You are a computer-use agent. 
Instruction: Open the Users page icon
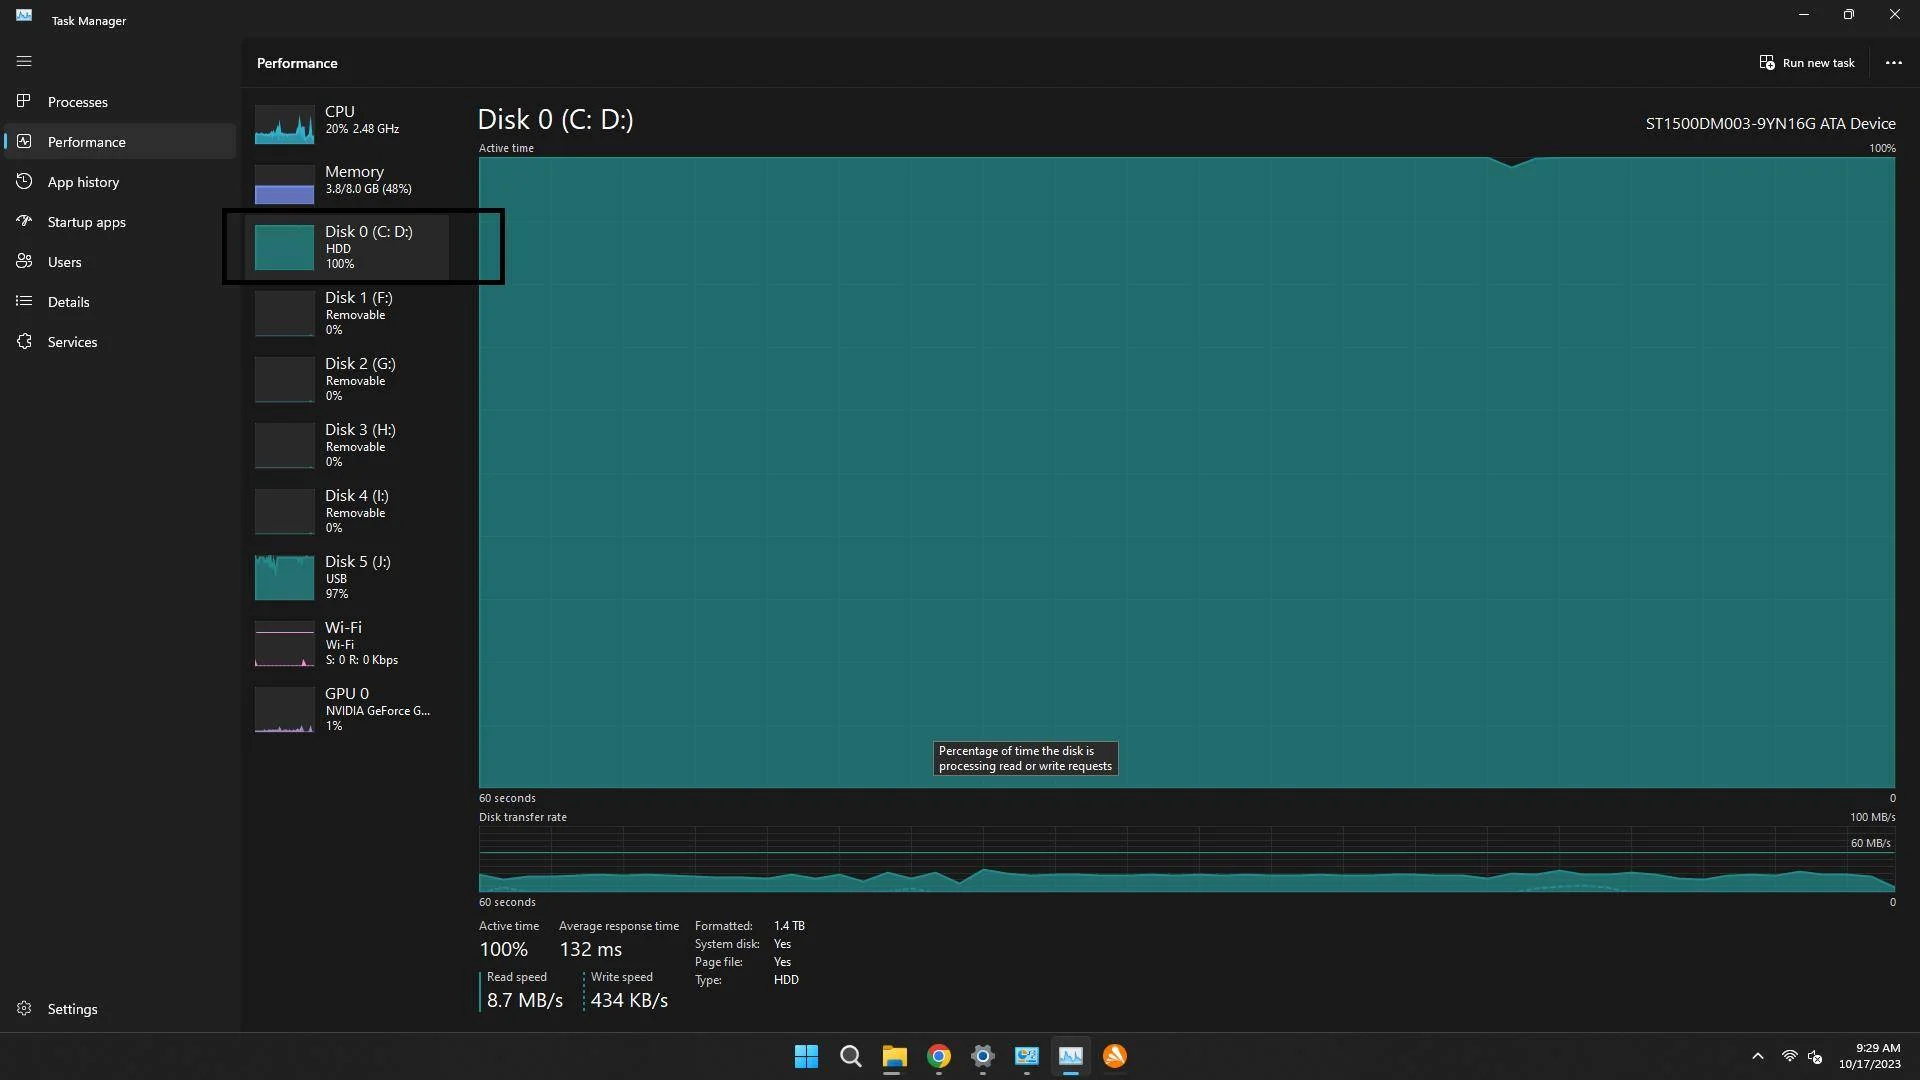coord(24,261)
